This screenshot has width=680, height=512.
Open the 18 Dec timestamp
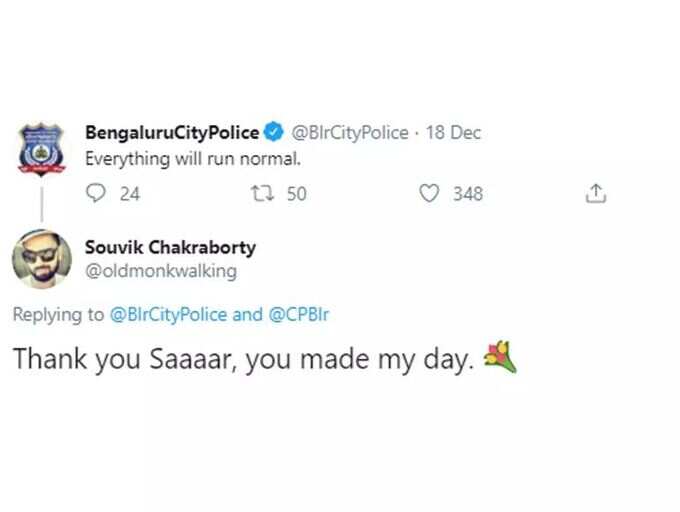point(453,133)
